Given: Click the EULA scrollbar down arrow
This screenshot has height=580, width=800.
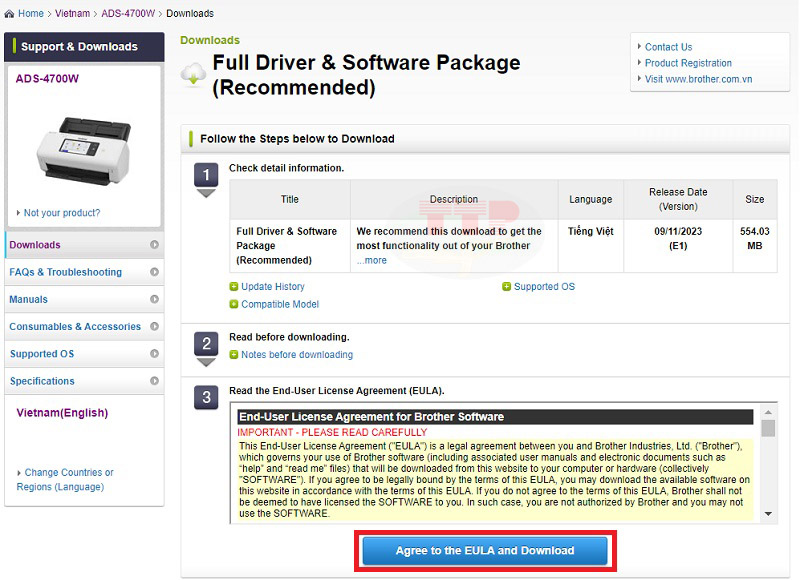Looking at the screenshot, I should 768,514.
